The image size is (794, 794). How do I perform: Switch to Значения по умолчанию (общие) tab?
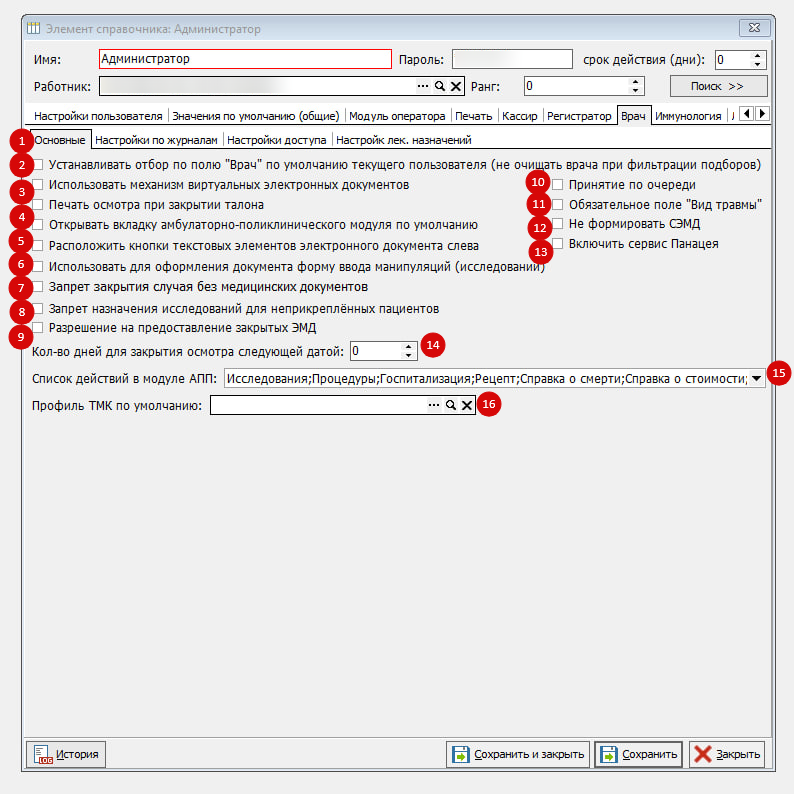click(256, 116)
